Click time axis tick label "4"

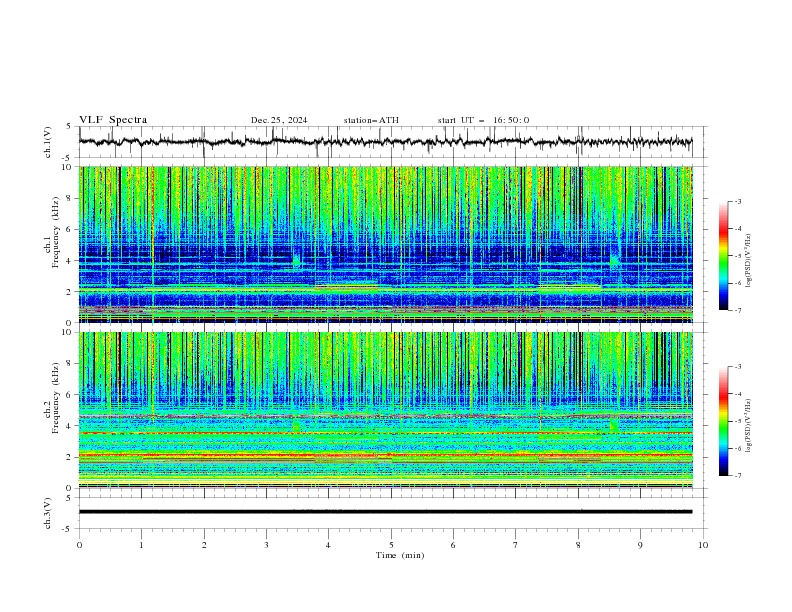(x=329, y=545)
